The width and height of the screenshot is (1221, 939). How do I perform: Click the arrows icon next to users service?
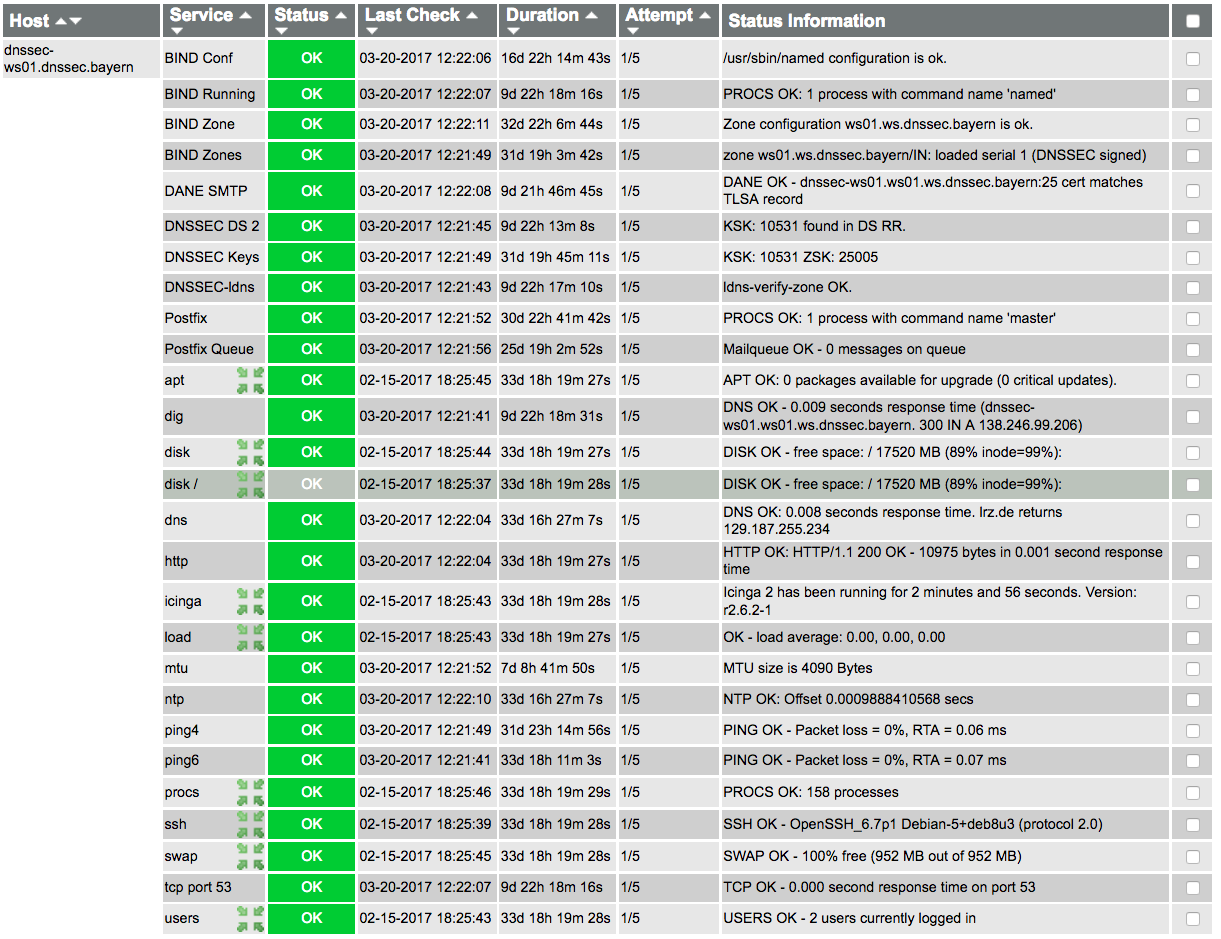point(250,918)
